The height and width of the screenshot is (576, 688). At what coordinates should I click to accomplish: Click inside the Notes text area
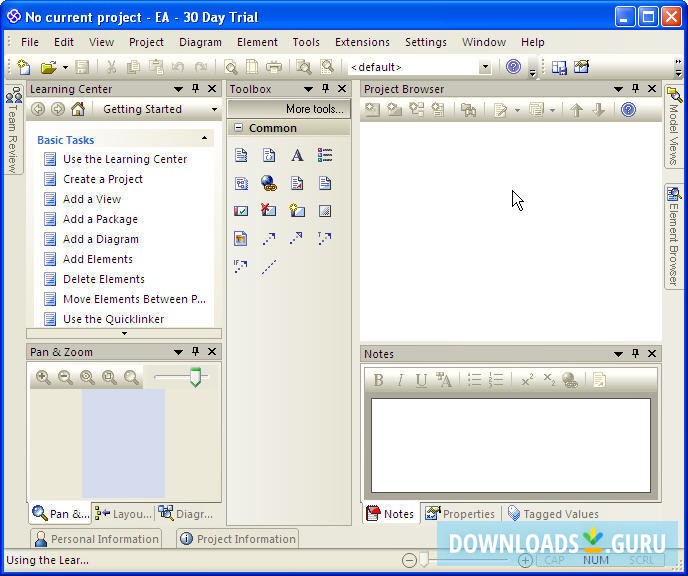point(511,445)
